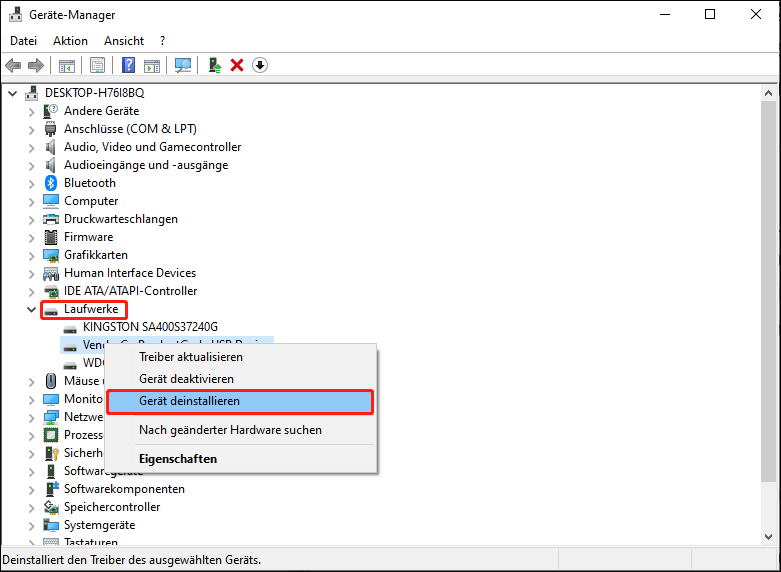Close the Geräte-Manager window

point(756,14)
